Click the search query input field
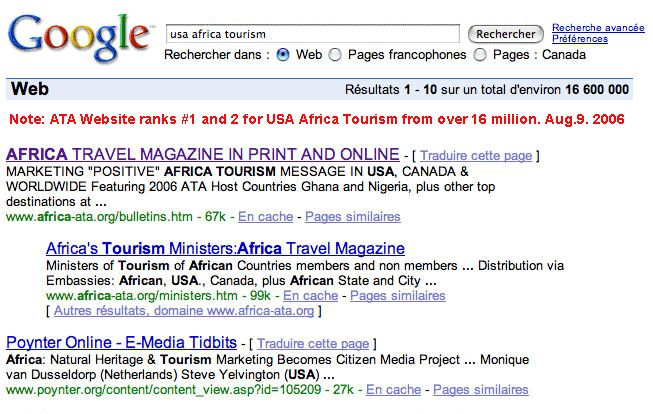The width and height of the screenshot is (653, 414). [311, 34]
